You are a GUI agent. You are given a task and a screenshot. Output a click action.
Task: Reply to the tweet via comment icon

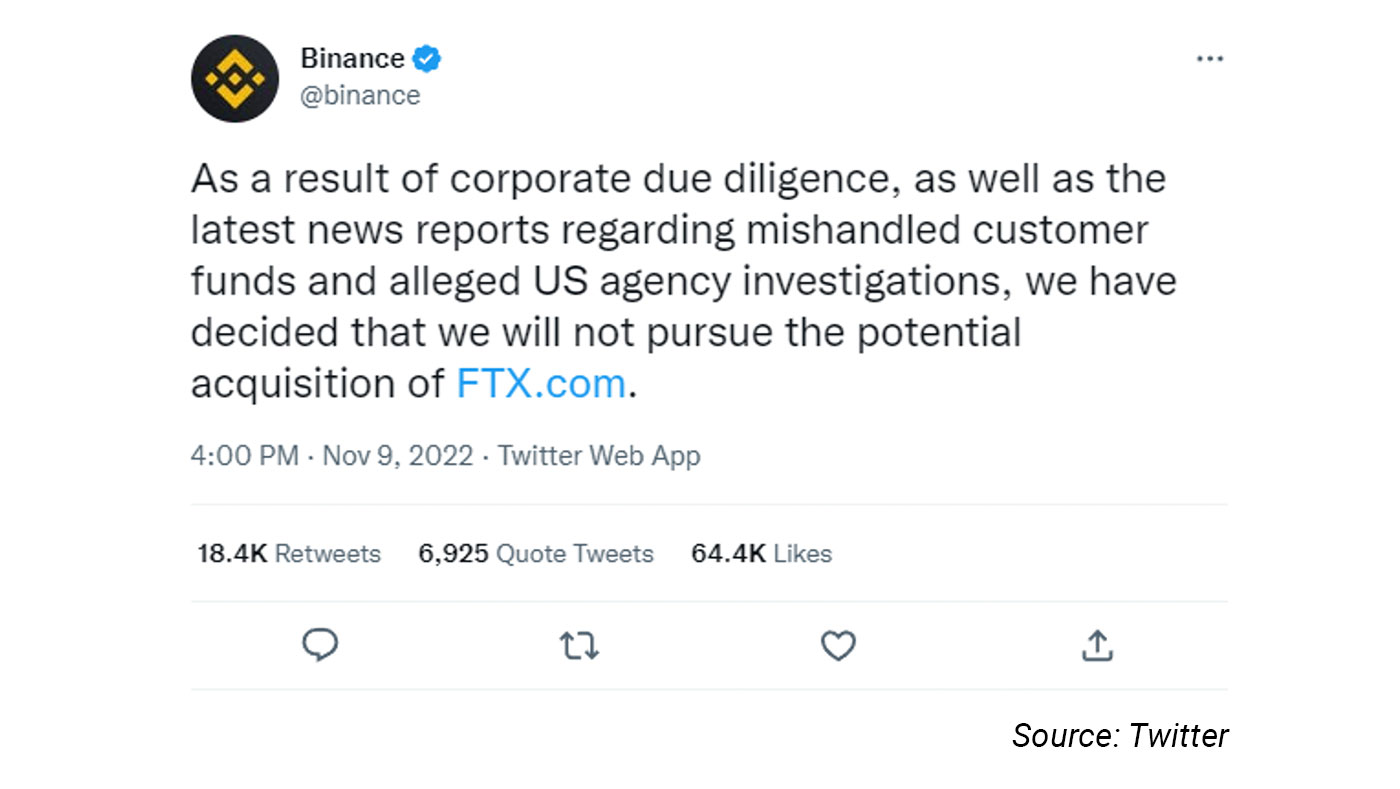pos(320,645)
